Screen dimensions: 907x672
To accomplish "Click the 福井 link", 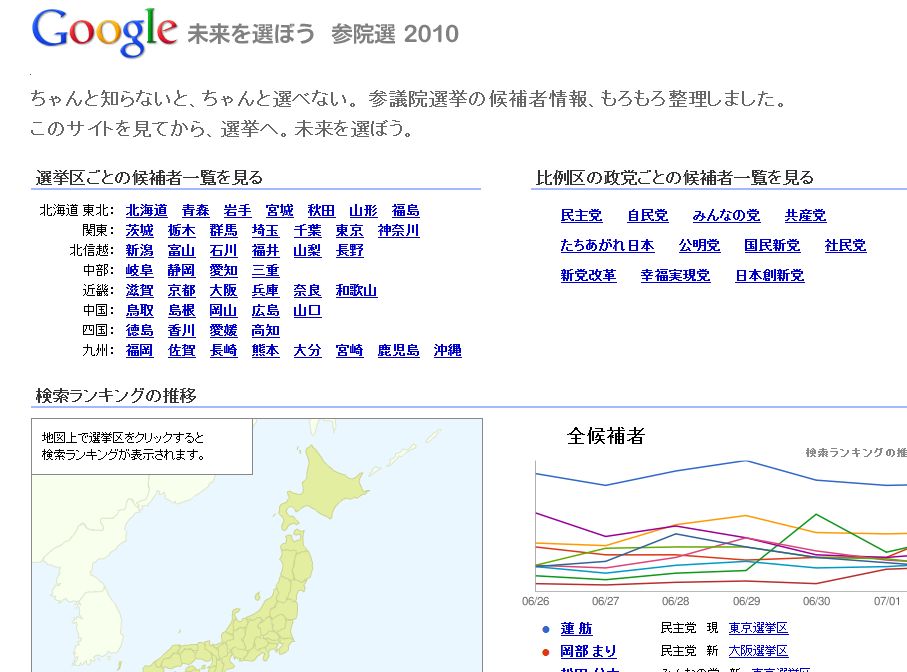I will pyautogui.click(x=266, y=250).
